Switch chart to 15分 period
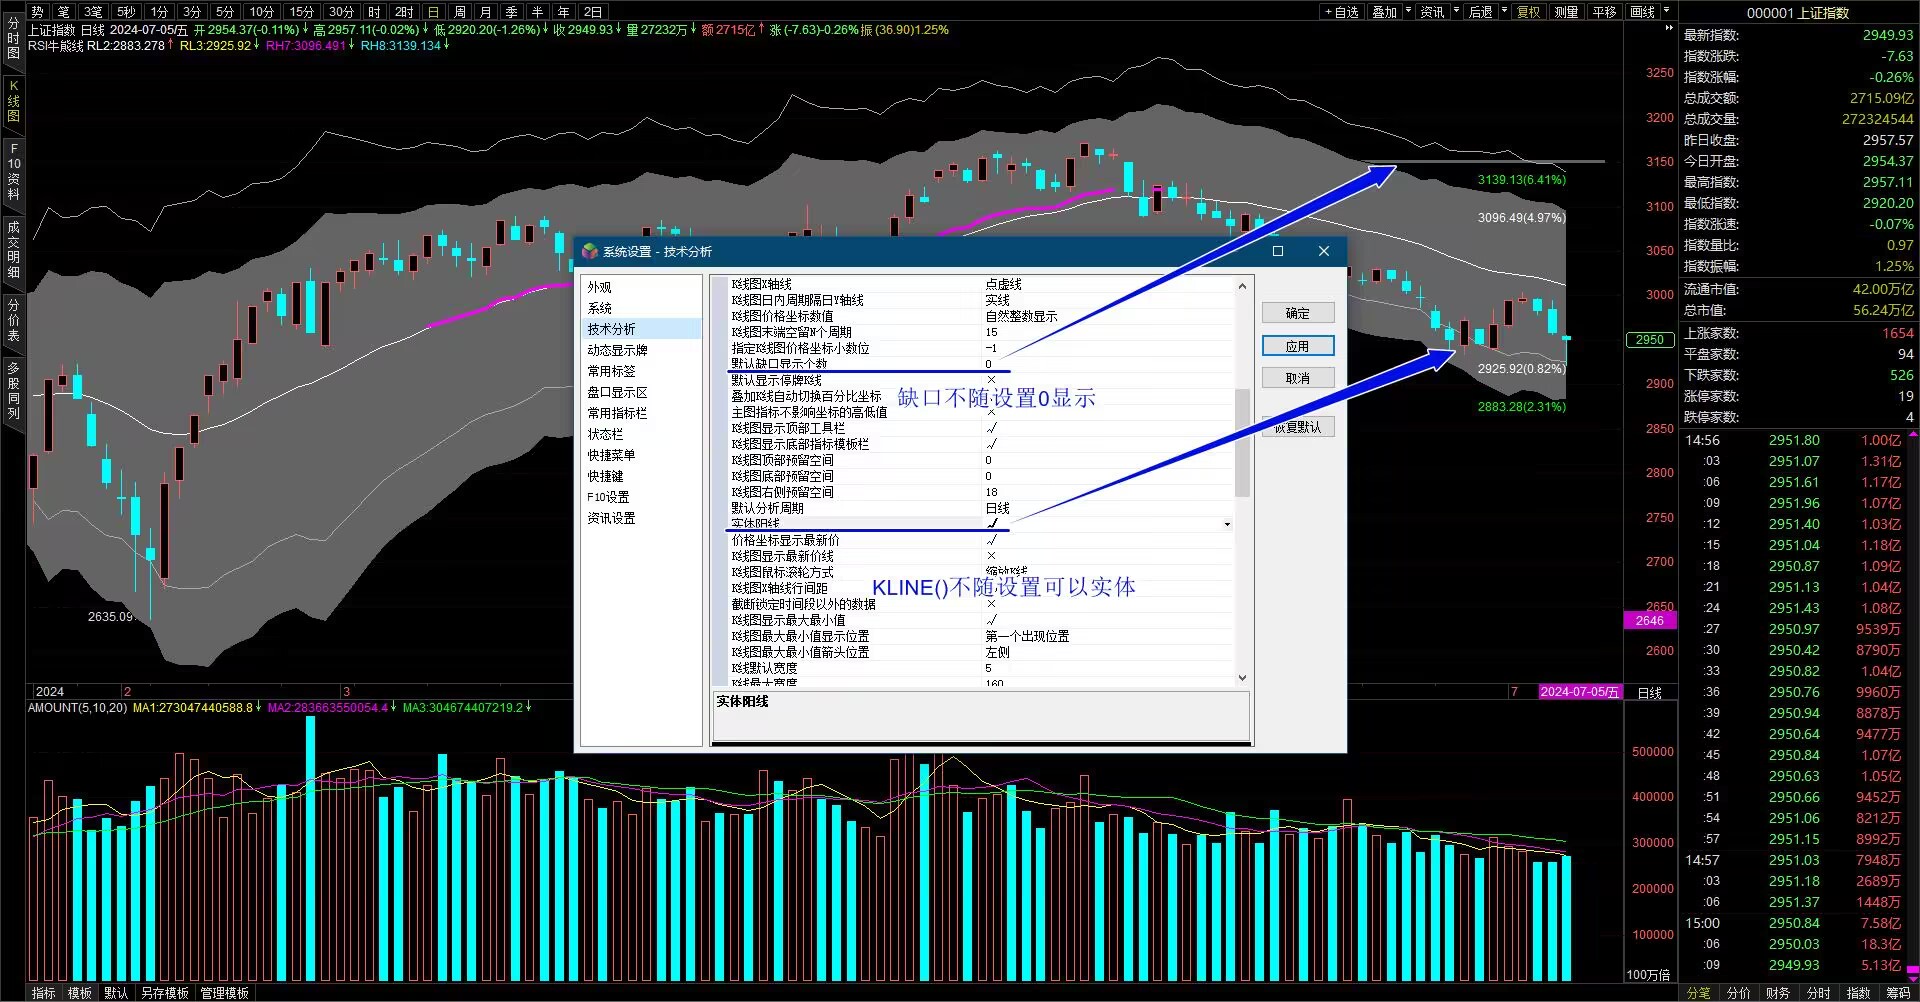This screenshot has width=1920, height=1002. 302,12
